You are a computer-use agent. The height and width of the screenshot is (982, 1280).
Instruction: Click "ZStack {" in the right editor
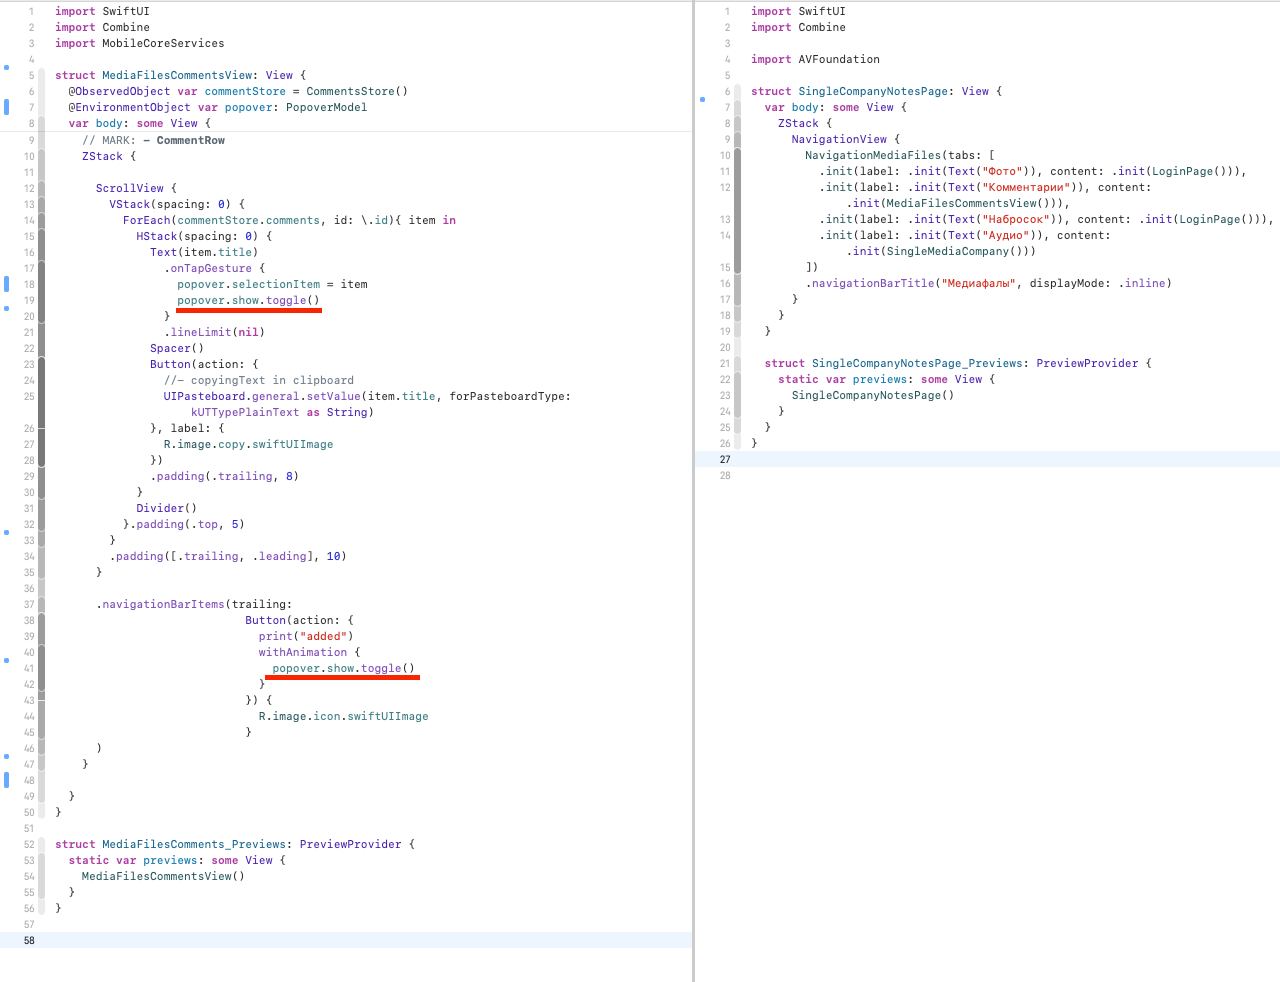pyautogui.click(x=805, y=123)
